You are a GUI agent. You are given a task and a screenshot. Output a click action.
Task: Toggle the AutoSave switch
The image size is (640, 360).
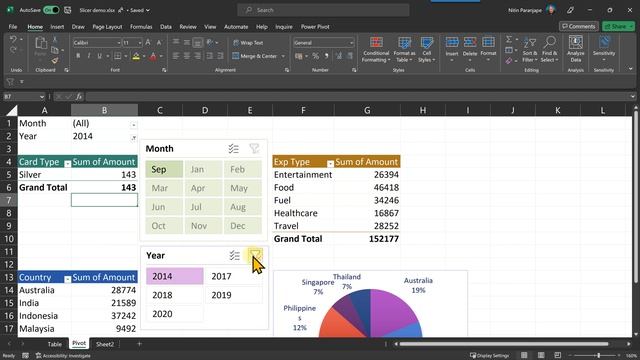[51, 10]
